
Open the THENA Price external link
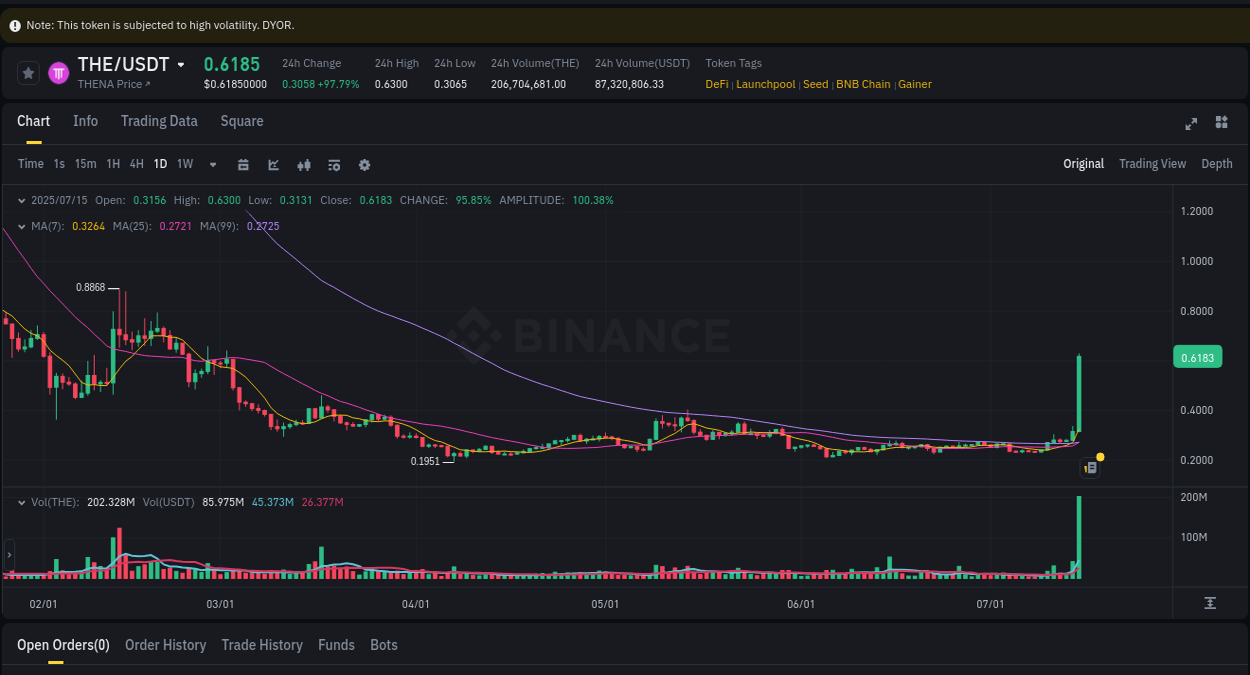113,84
